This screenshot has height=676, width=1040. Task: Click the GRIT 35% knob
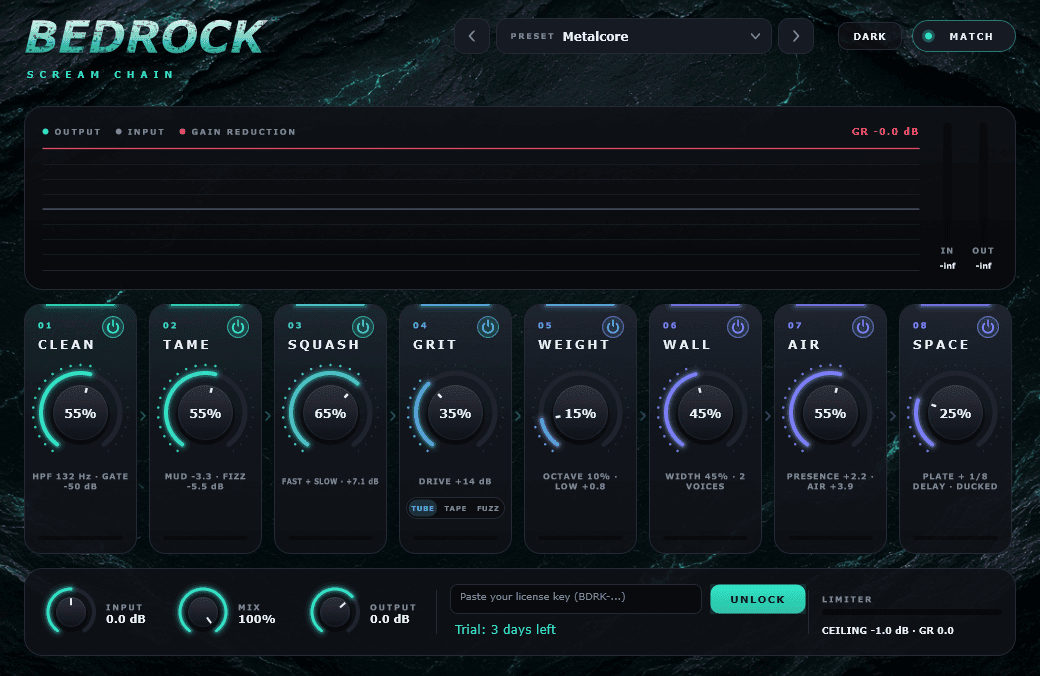click(x=455, y=413)
